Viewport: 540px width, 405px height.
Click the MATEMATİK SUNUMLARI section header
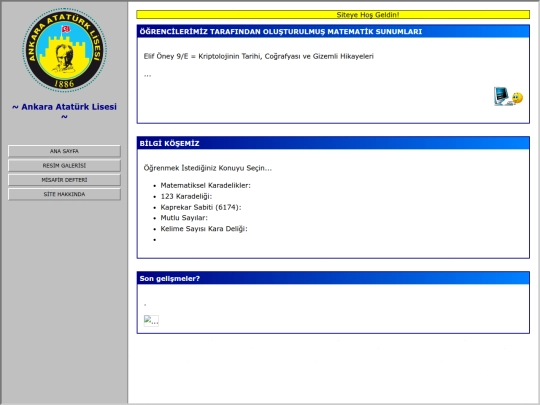coord(333,31)
